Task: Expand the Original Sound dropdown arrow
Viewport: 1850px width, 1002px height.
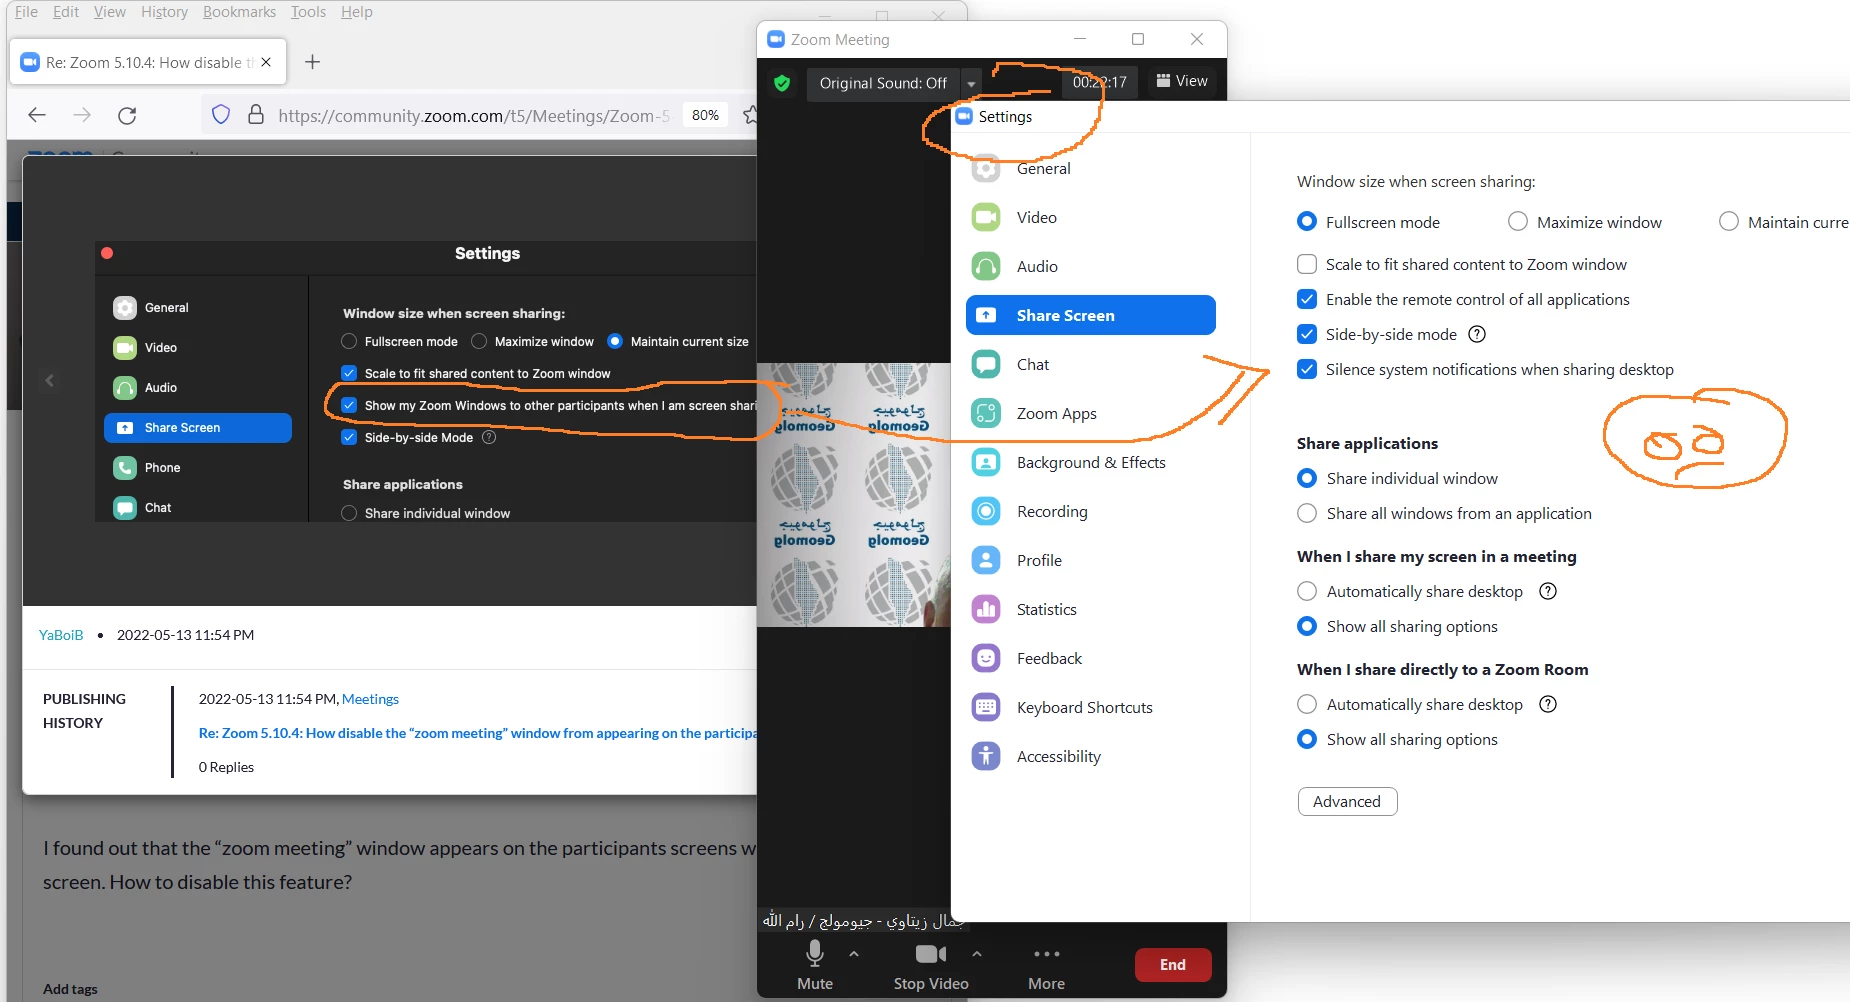Action: [971, 84]
